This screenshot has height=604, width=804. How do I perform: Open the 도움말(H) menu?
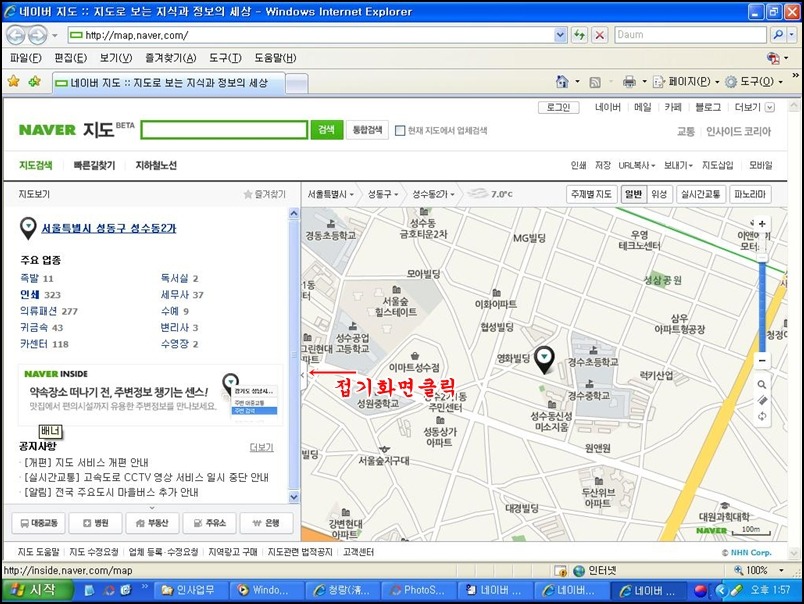[275, 58]
